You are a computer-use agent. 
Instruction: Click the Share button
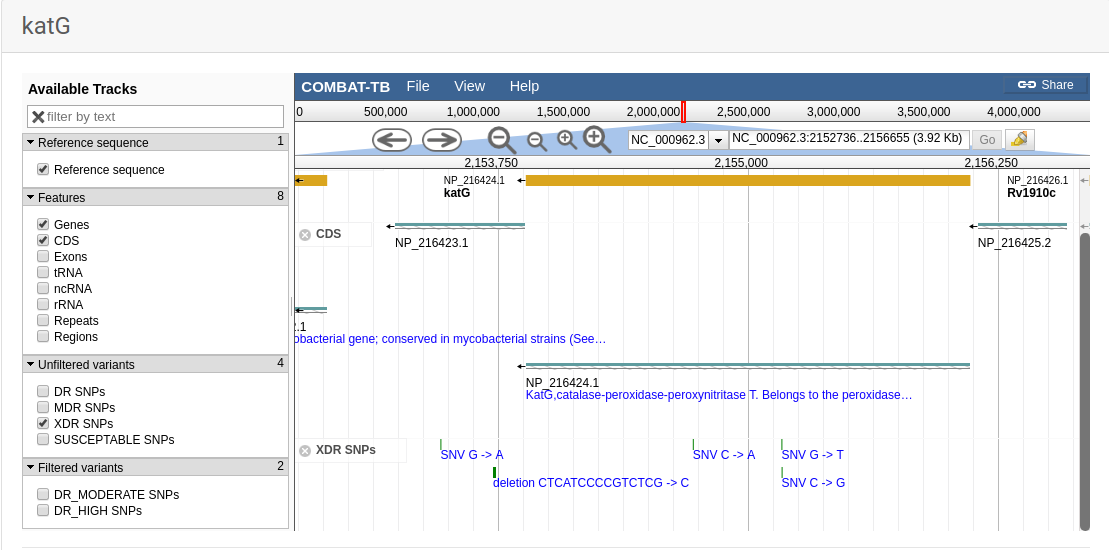point(1045,85)
